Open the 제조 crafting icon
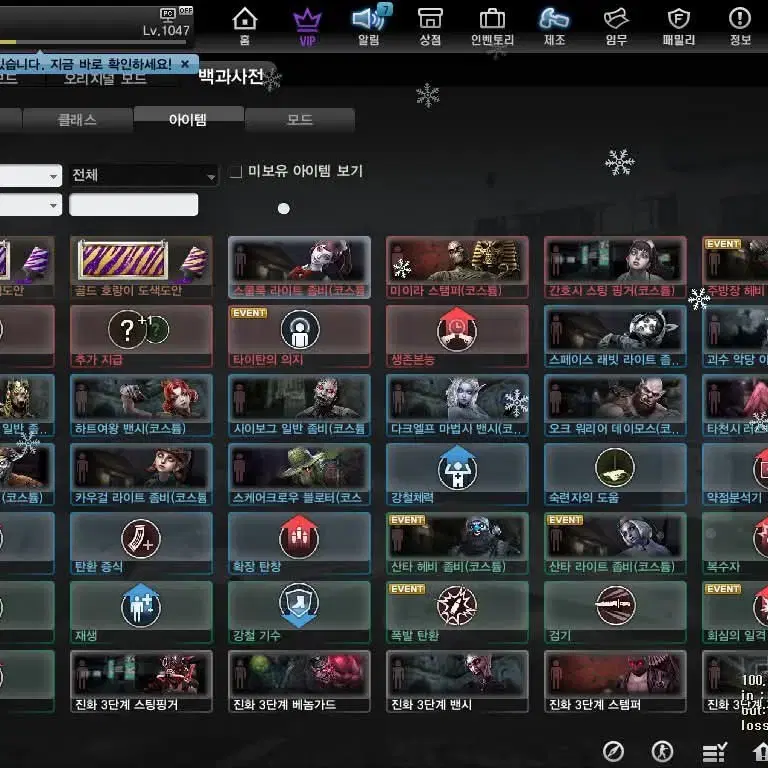The image size is (768, 768). point(554,19)
